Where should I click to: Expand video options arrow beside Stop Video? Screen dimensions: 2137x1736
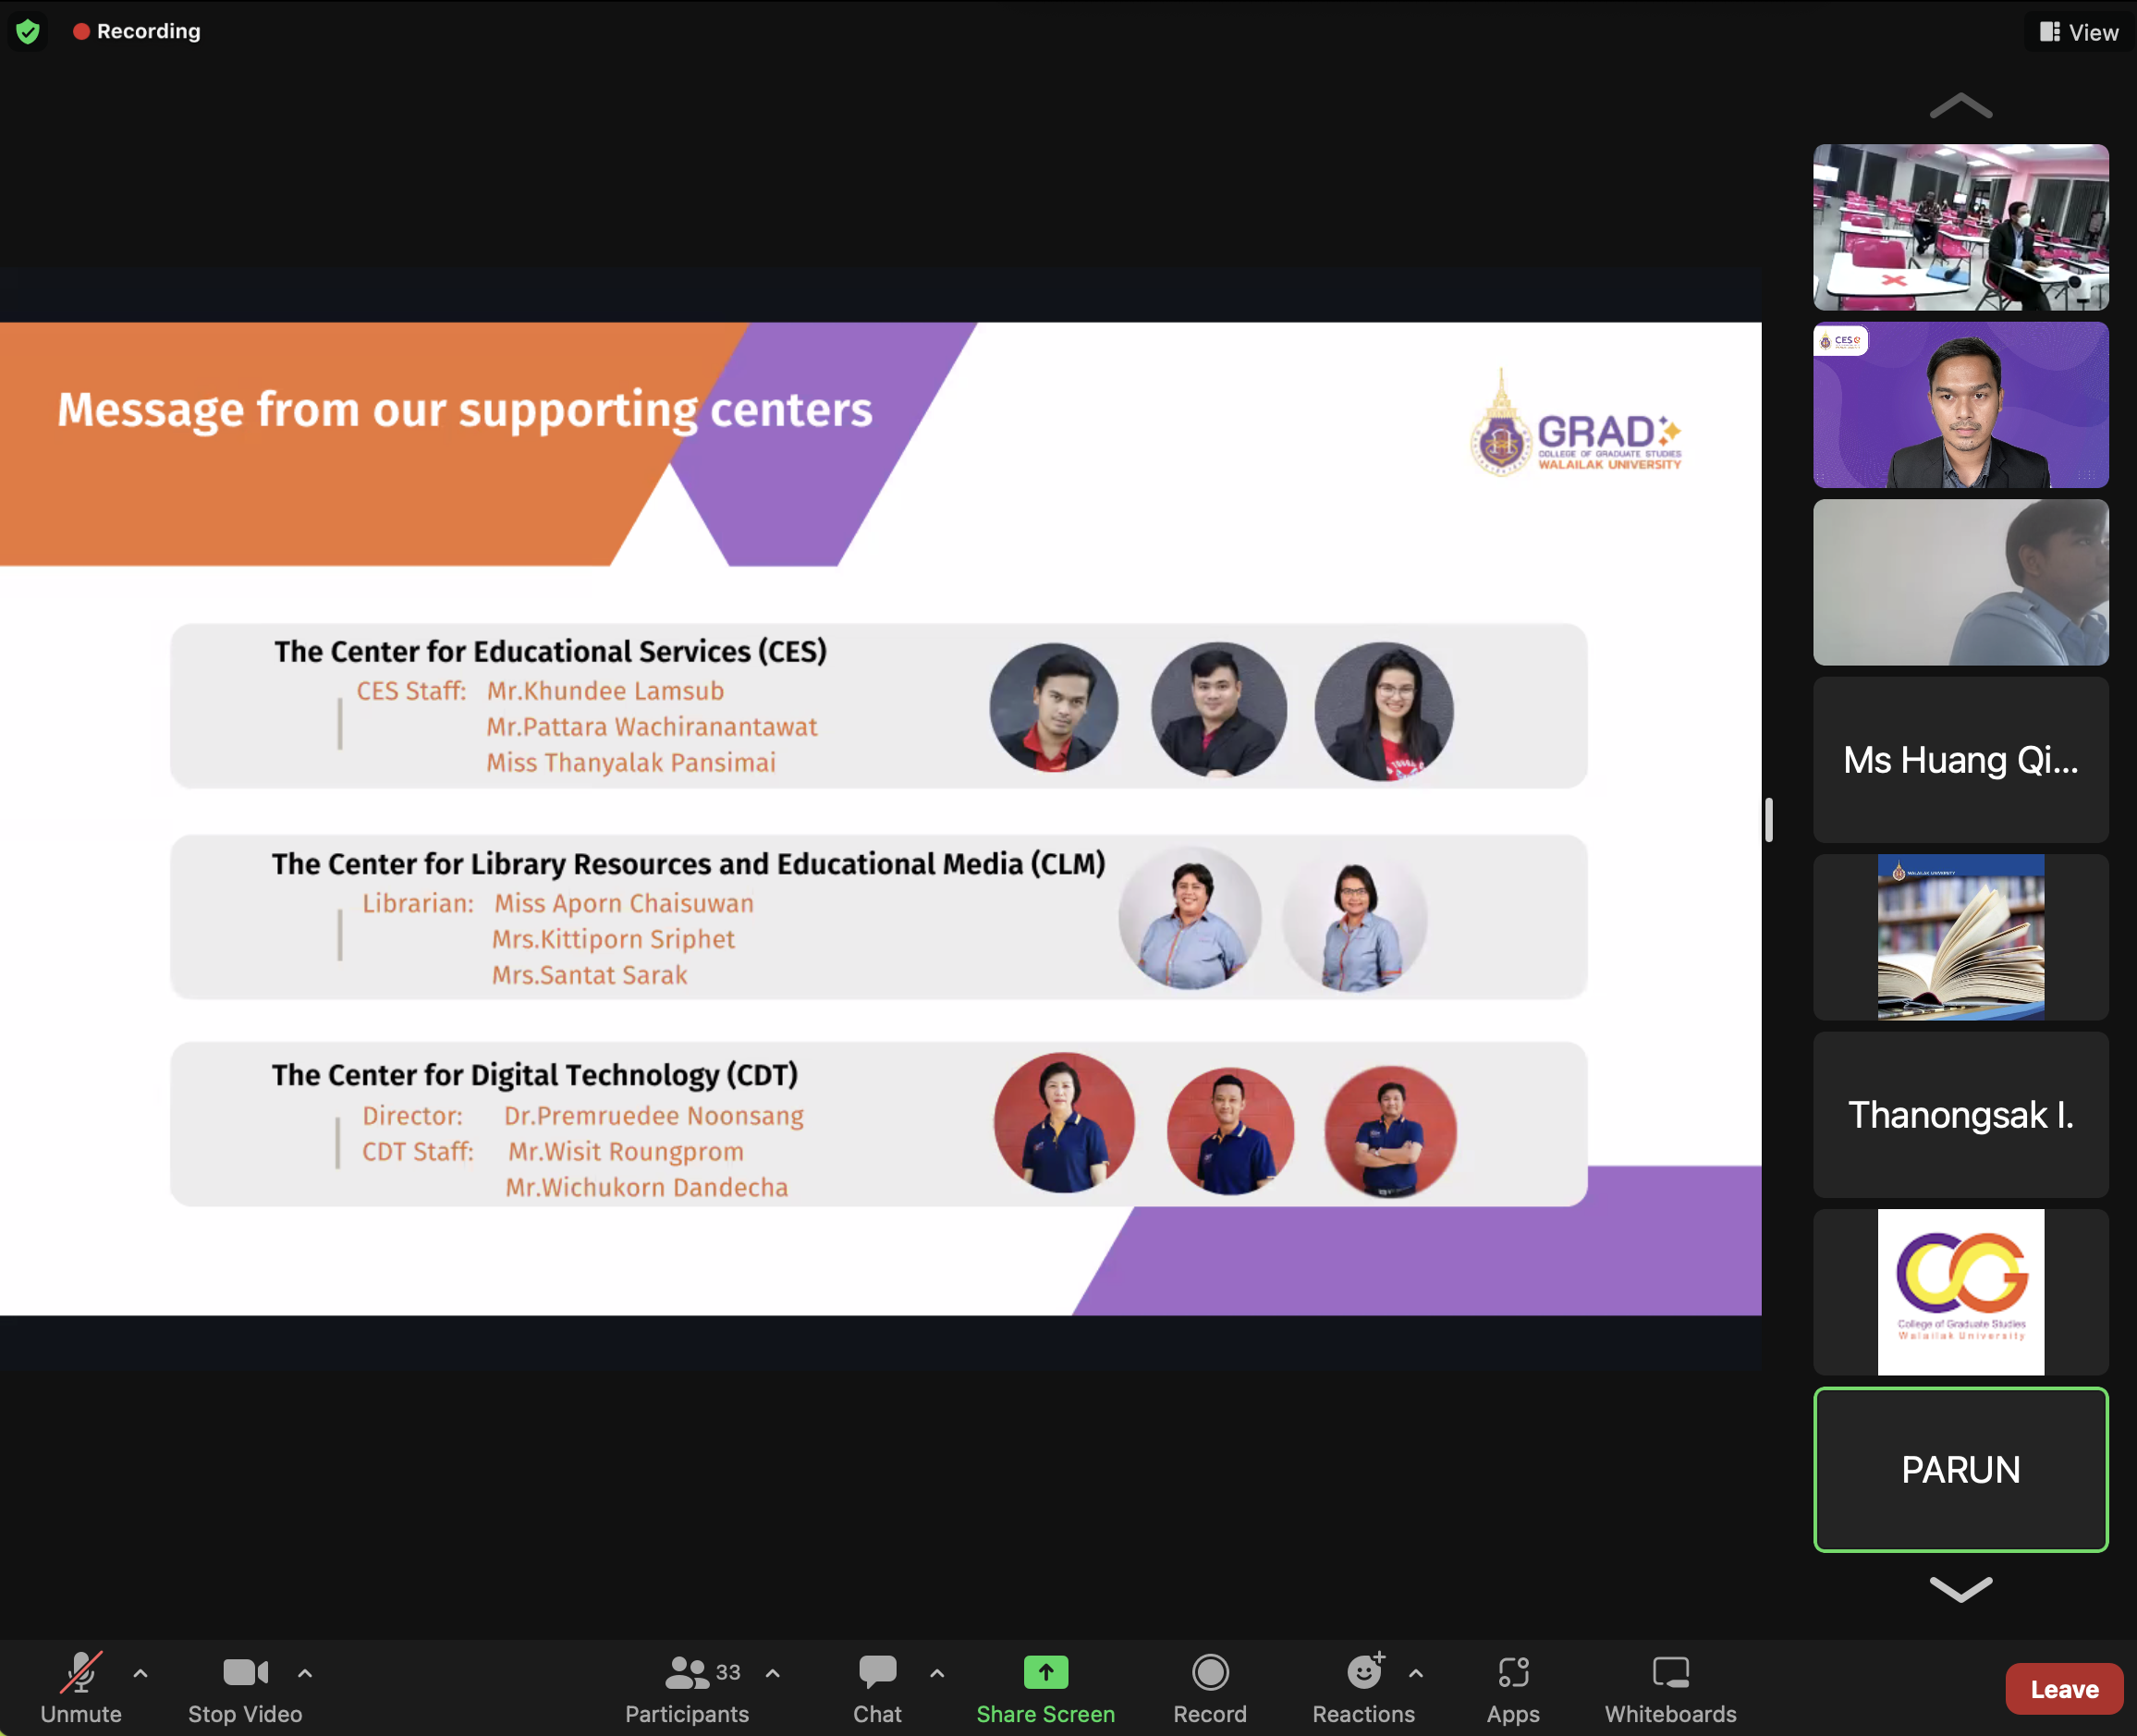305,1672
